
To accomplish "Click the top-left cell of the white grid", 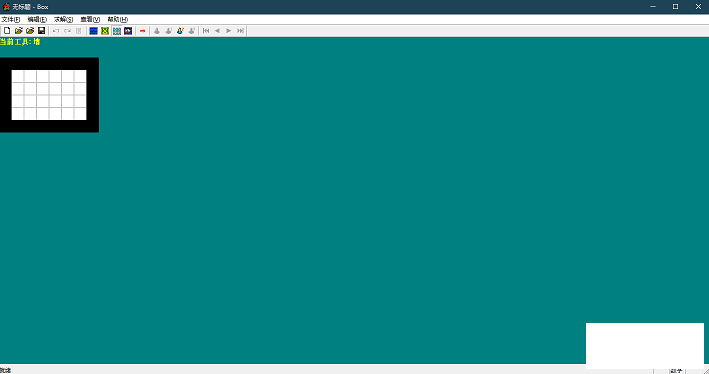I will coord(18,76).
